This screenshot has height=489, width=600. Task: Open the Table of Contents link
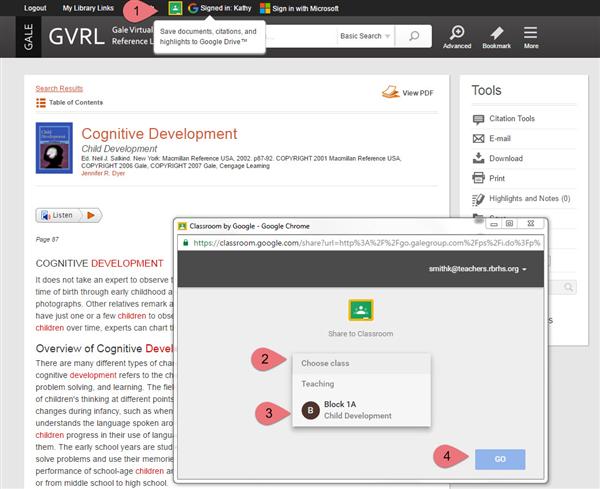[x=76, y=103]
